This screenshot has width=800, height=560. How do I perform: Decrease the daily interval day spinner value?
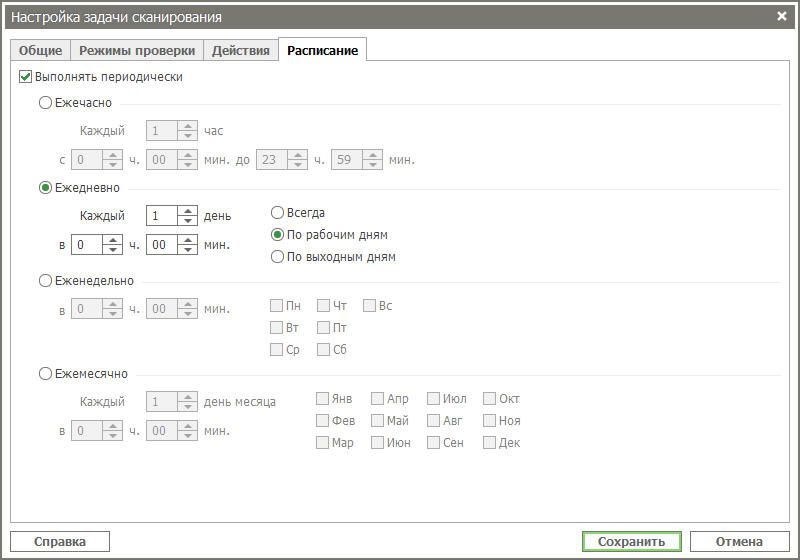click(187, 220)
